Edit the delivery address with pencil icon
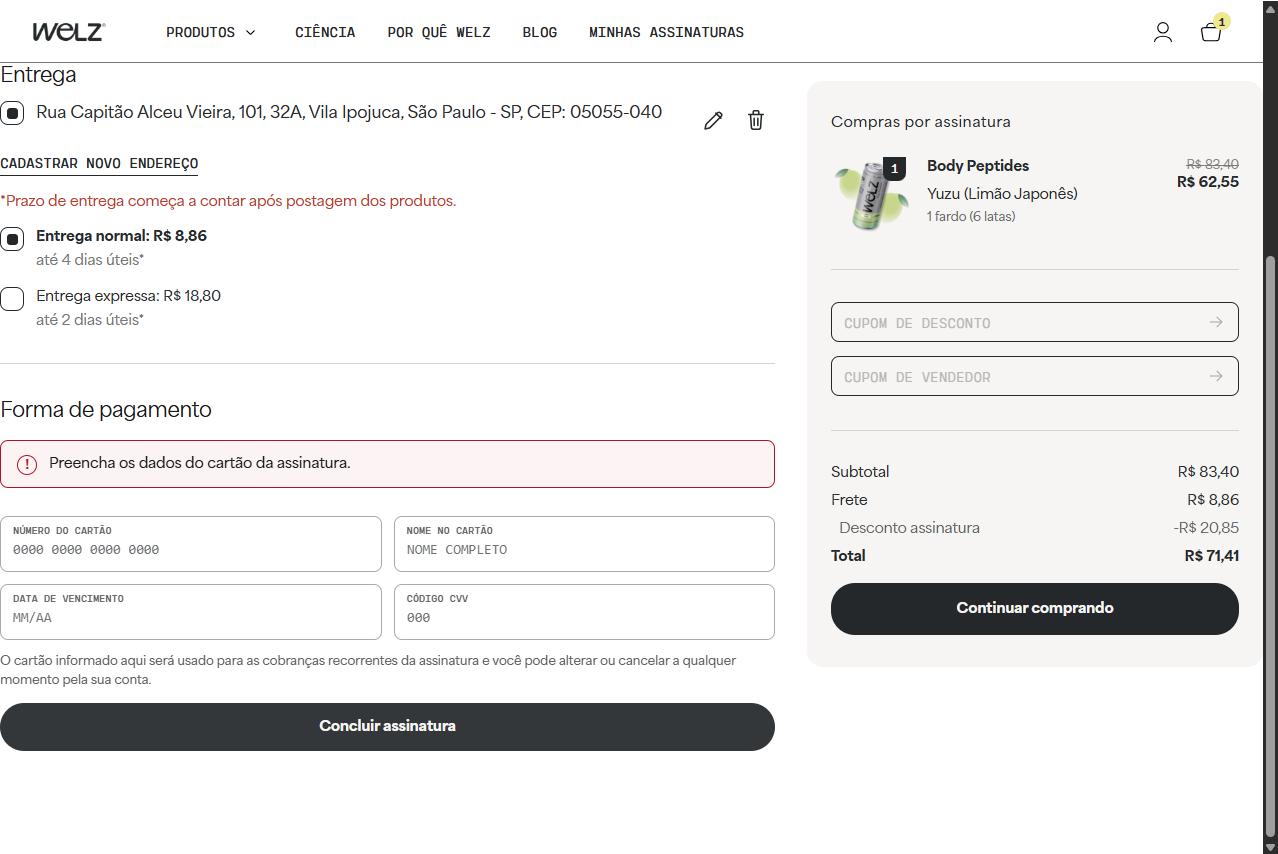 (x=713, y=120)
